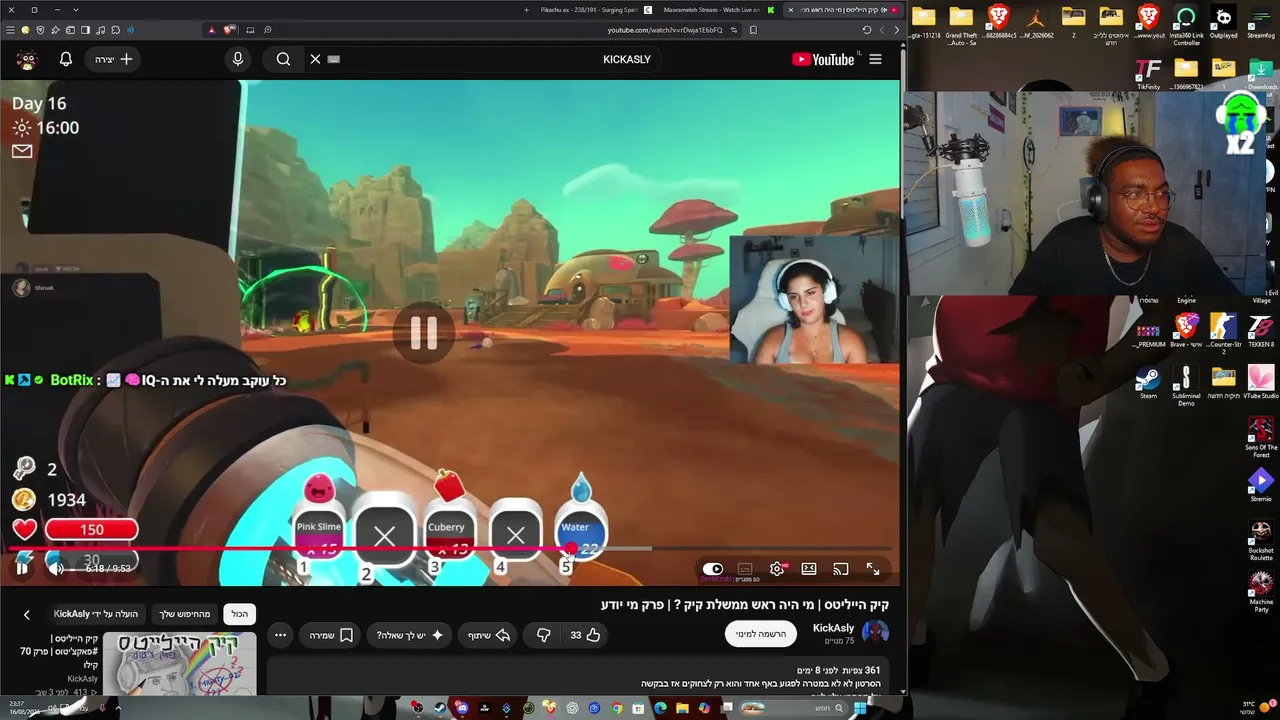The image size is (1280, 720).
Task: Open the YouTube hamburger guide menu
Action: 875,59
